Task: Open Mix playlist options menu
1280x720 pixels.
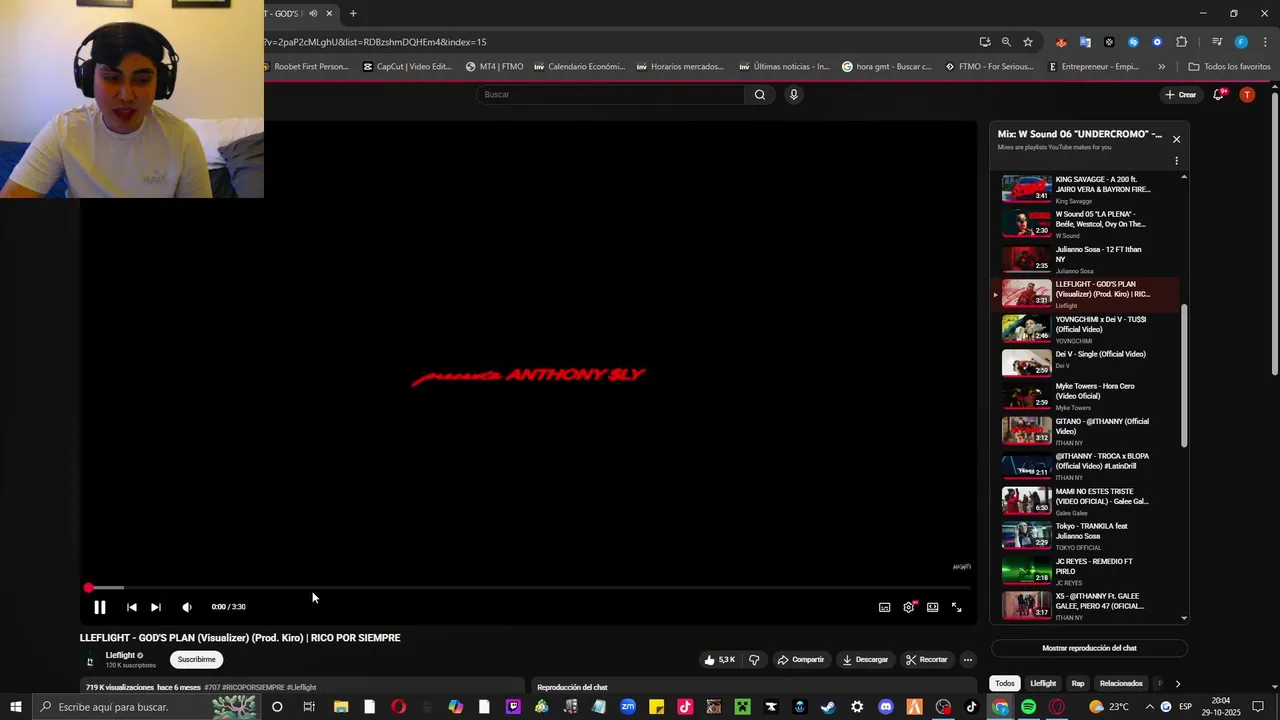Action: click(x=1176, y=161)
